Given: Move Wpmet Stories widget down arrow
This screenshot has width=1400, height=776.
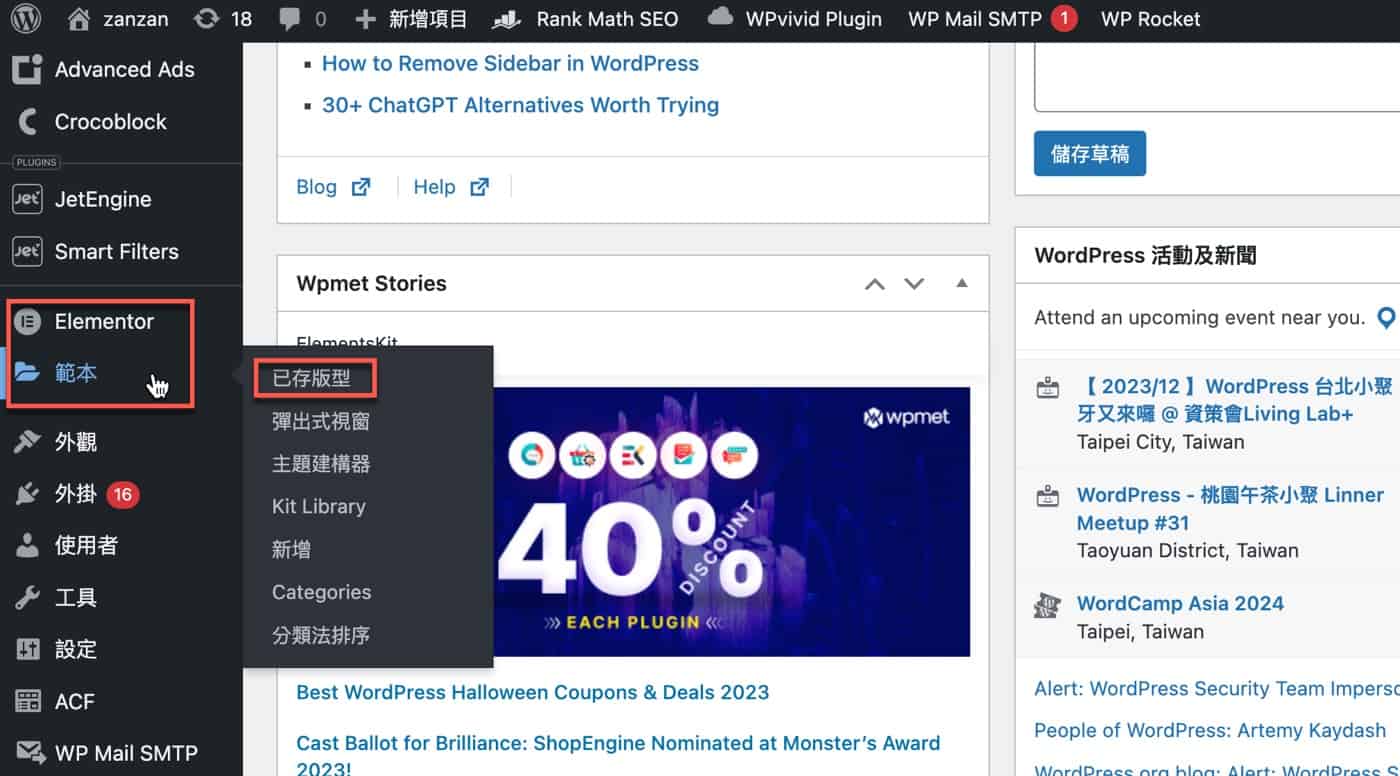Looking at the screenshot, I should tap(914, 284).
